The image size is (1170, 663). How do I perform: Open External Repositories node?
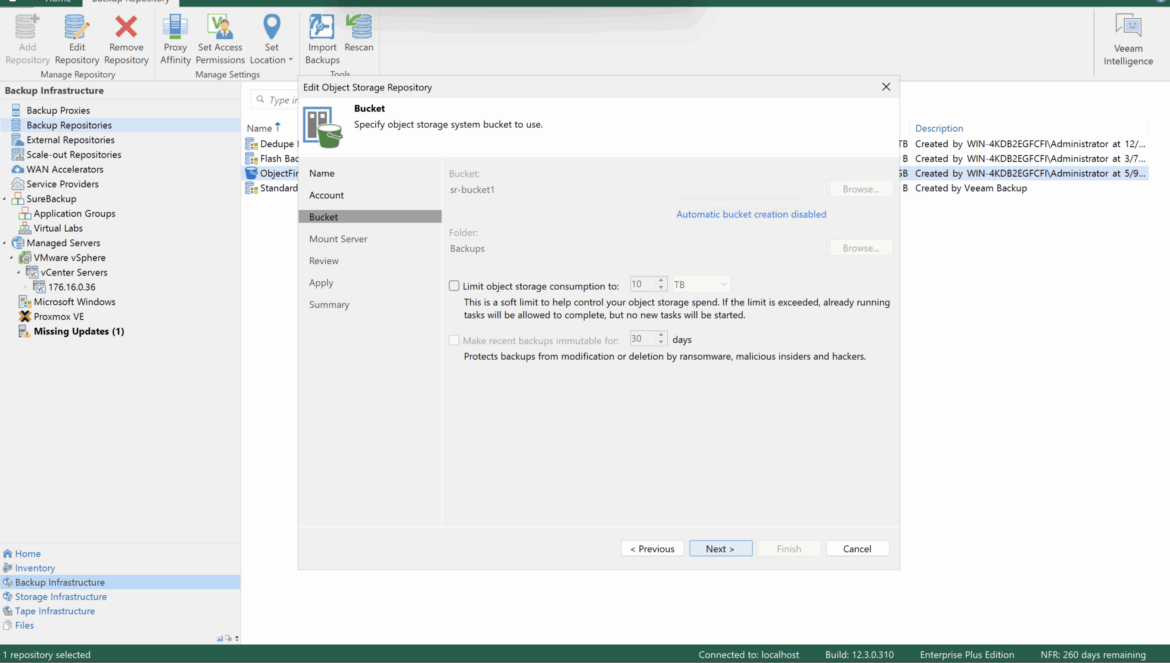click(70, 139)
